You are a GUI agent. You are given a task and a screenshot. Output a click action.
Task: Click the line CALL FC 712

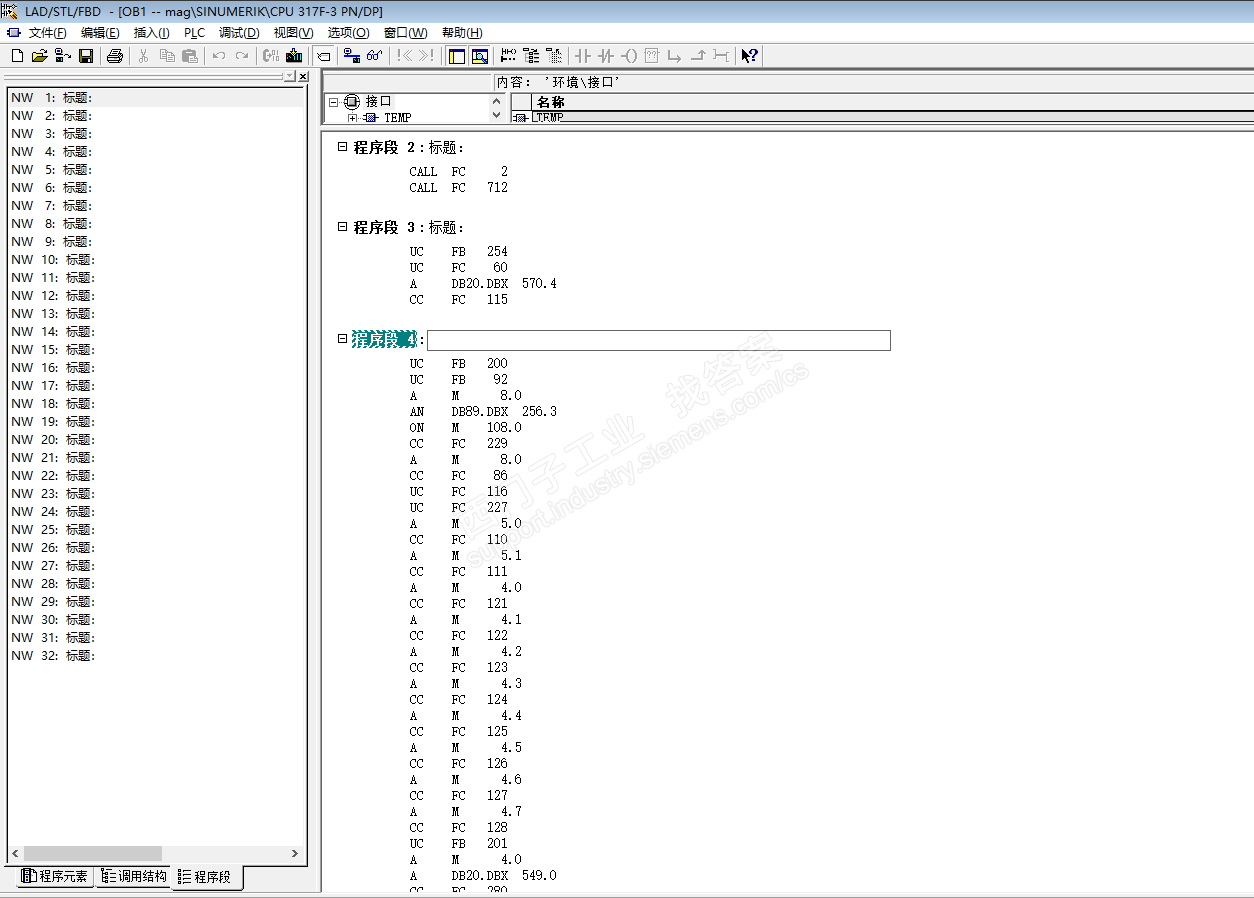(x=458, y=187)
